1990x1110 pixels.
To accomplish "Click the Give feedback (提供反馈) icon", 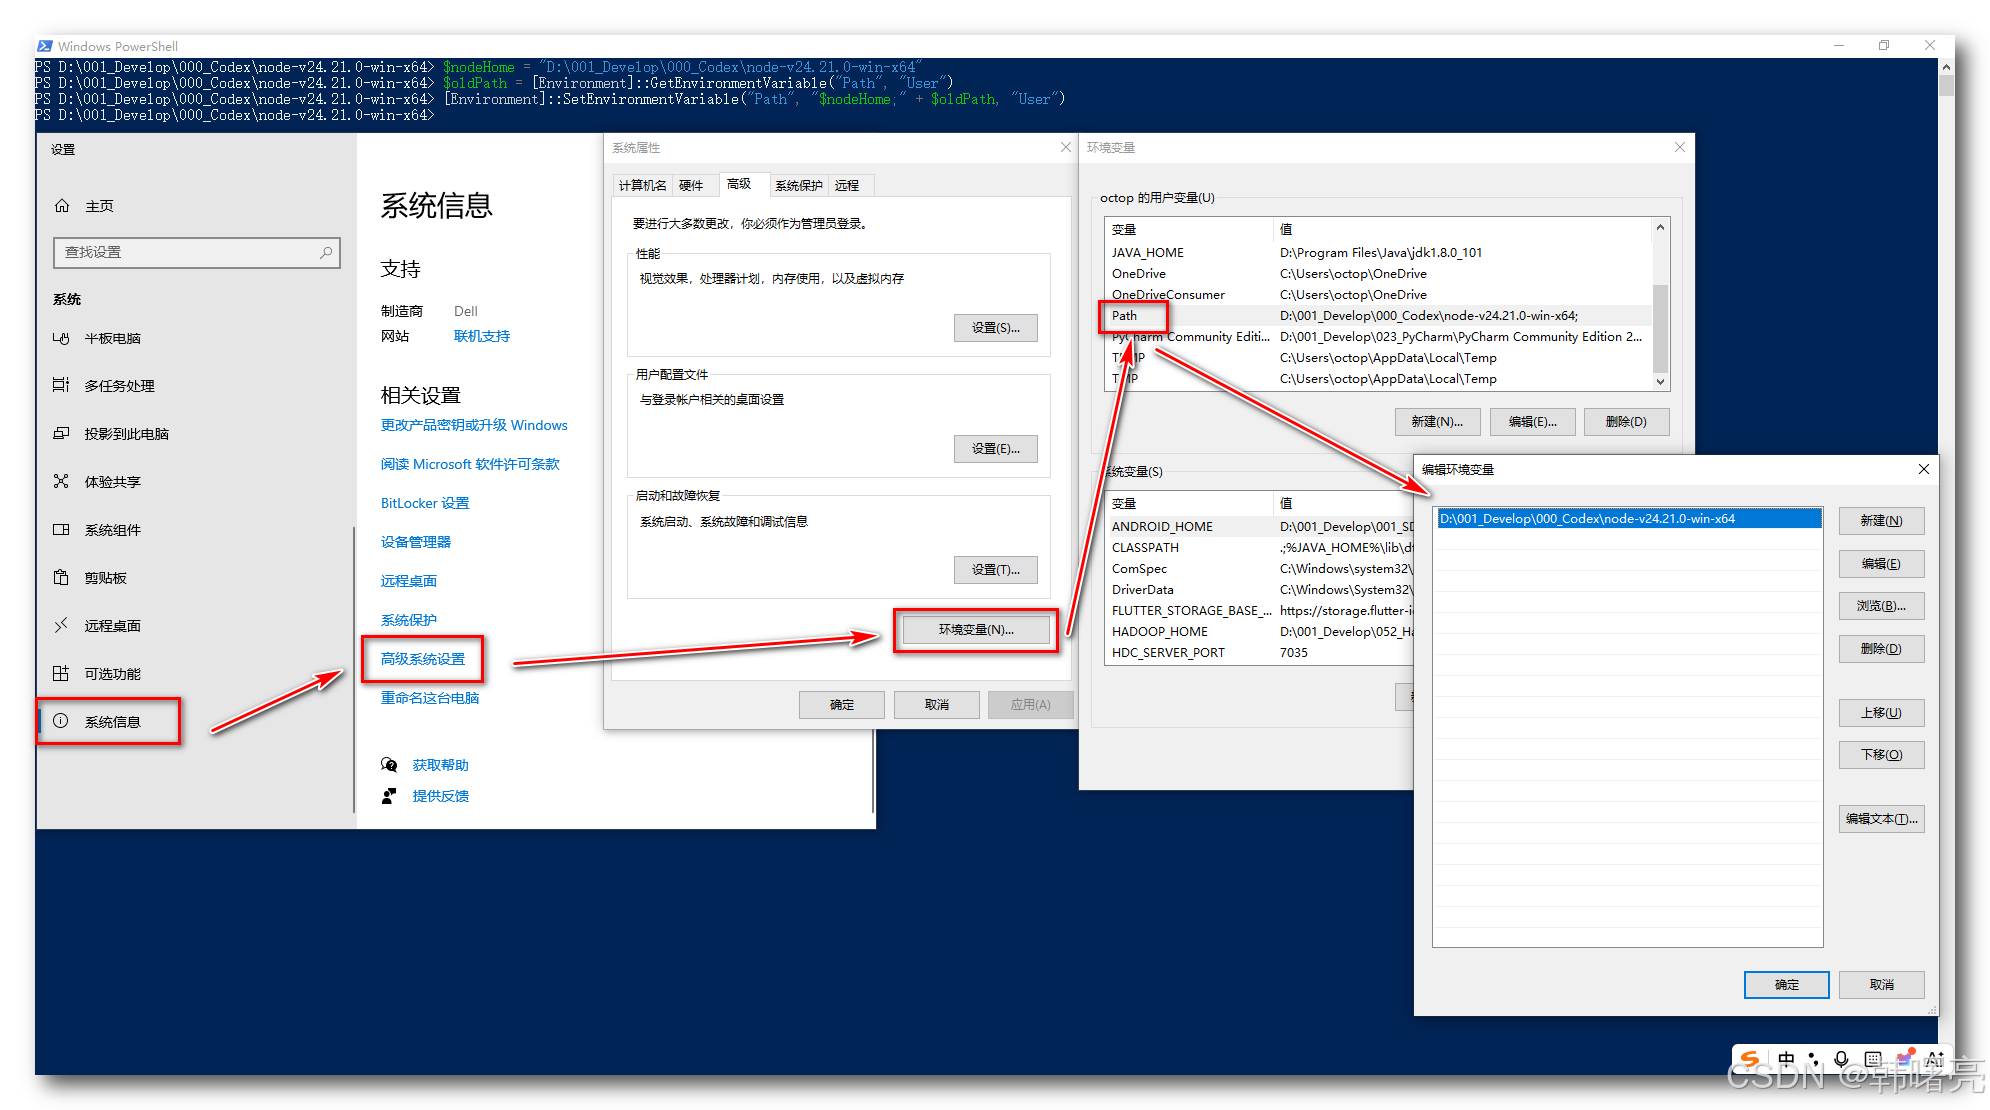I will (389, 796).
